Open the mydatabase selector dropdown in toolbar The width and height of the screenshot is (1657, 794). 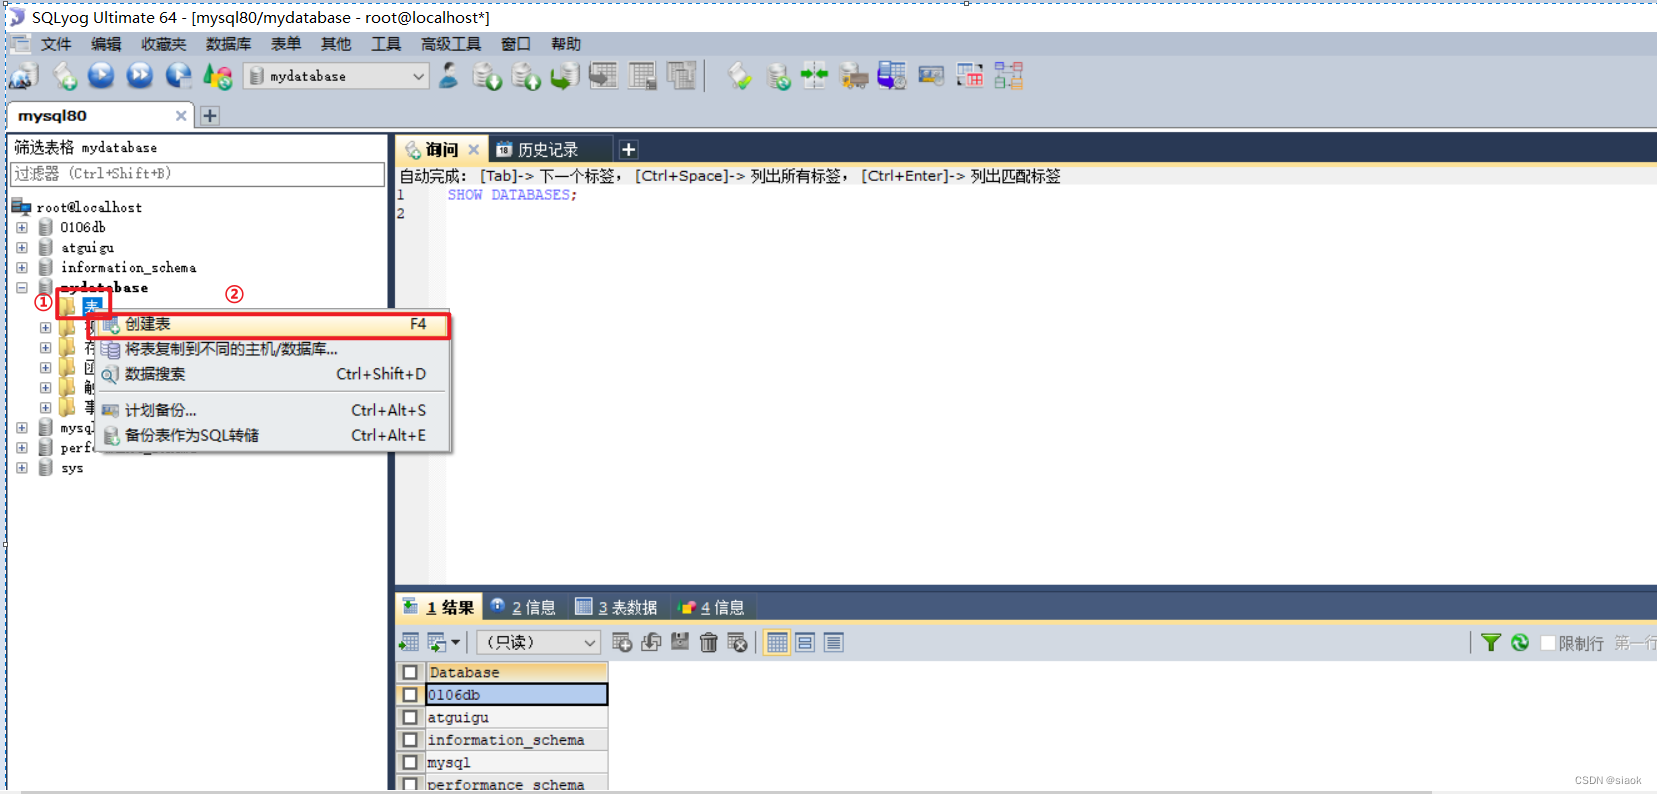click(x=337, y=76)
